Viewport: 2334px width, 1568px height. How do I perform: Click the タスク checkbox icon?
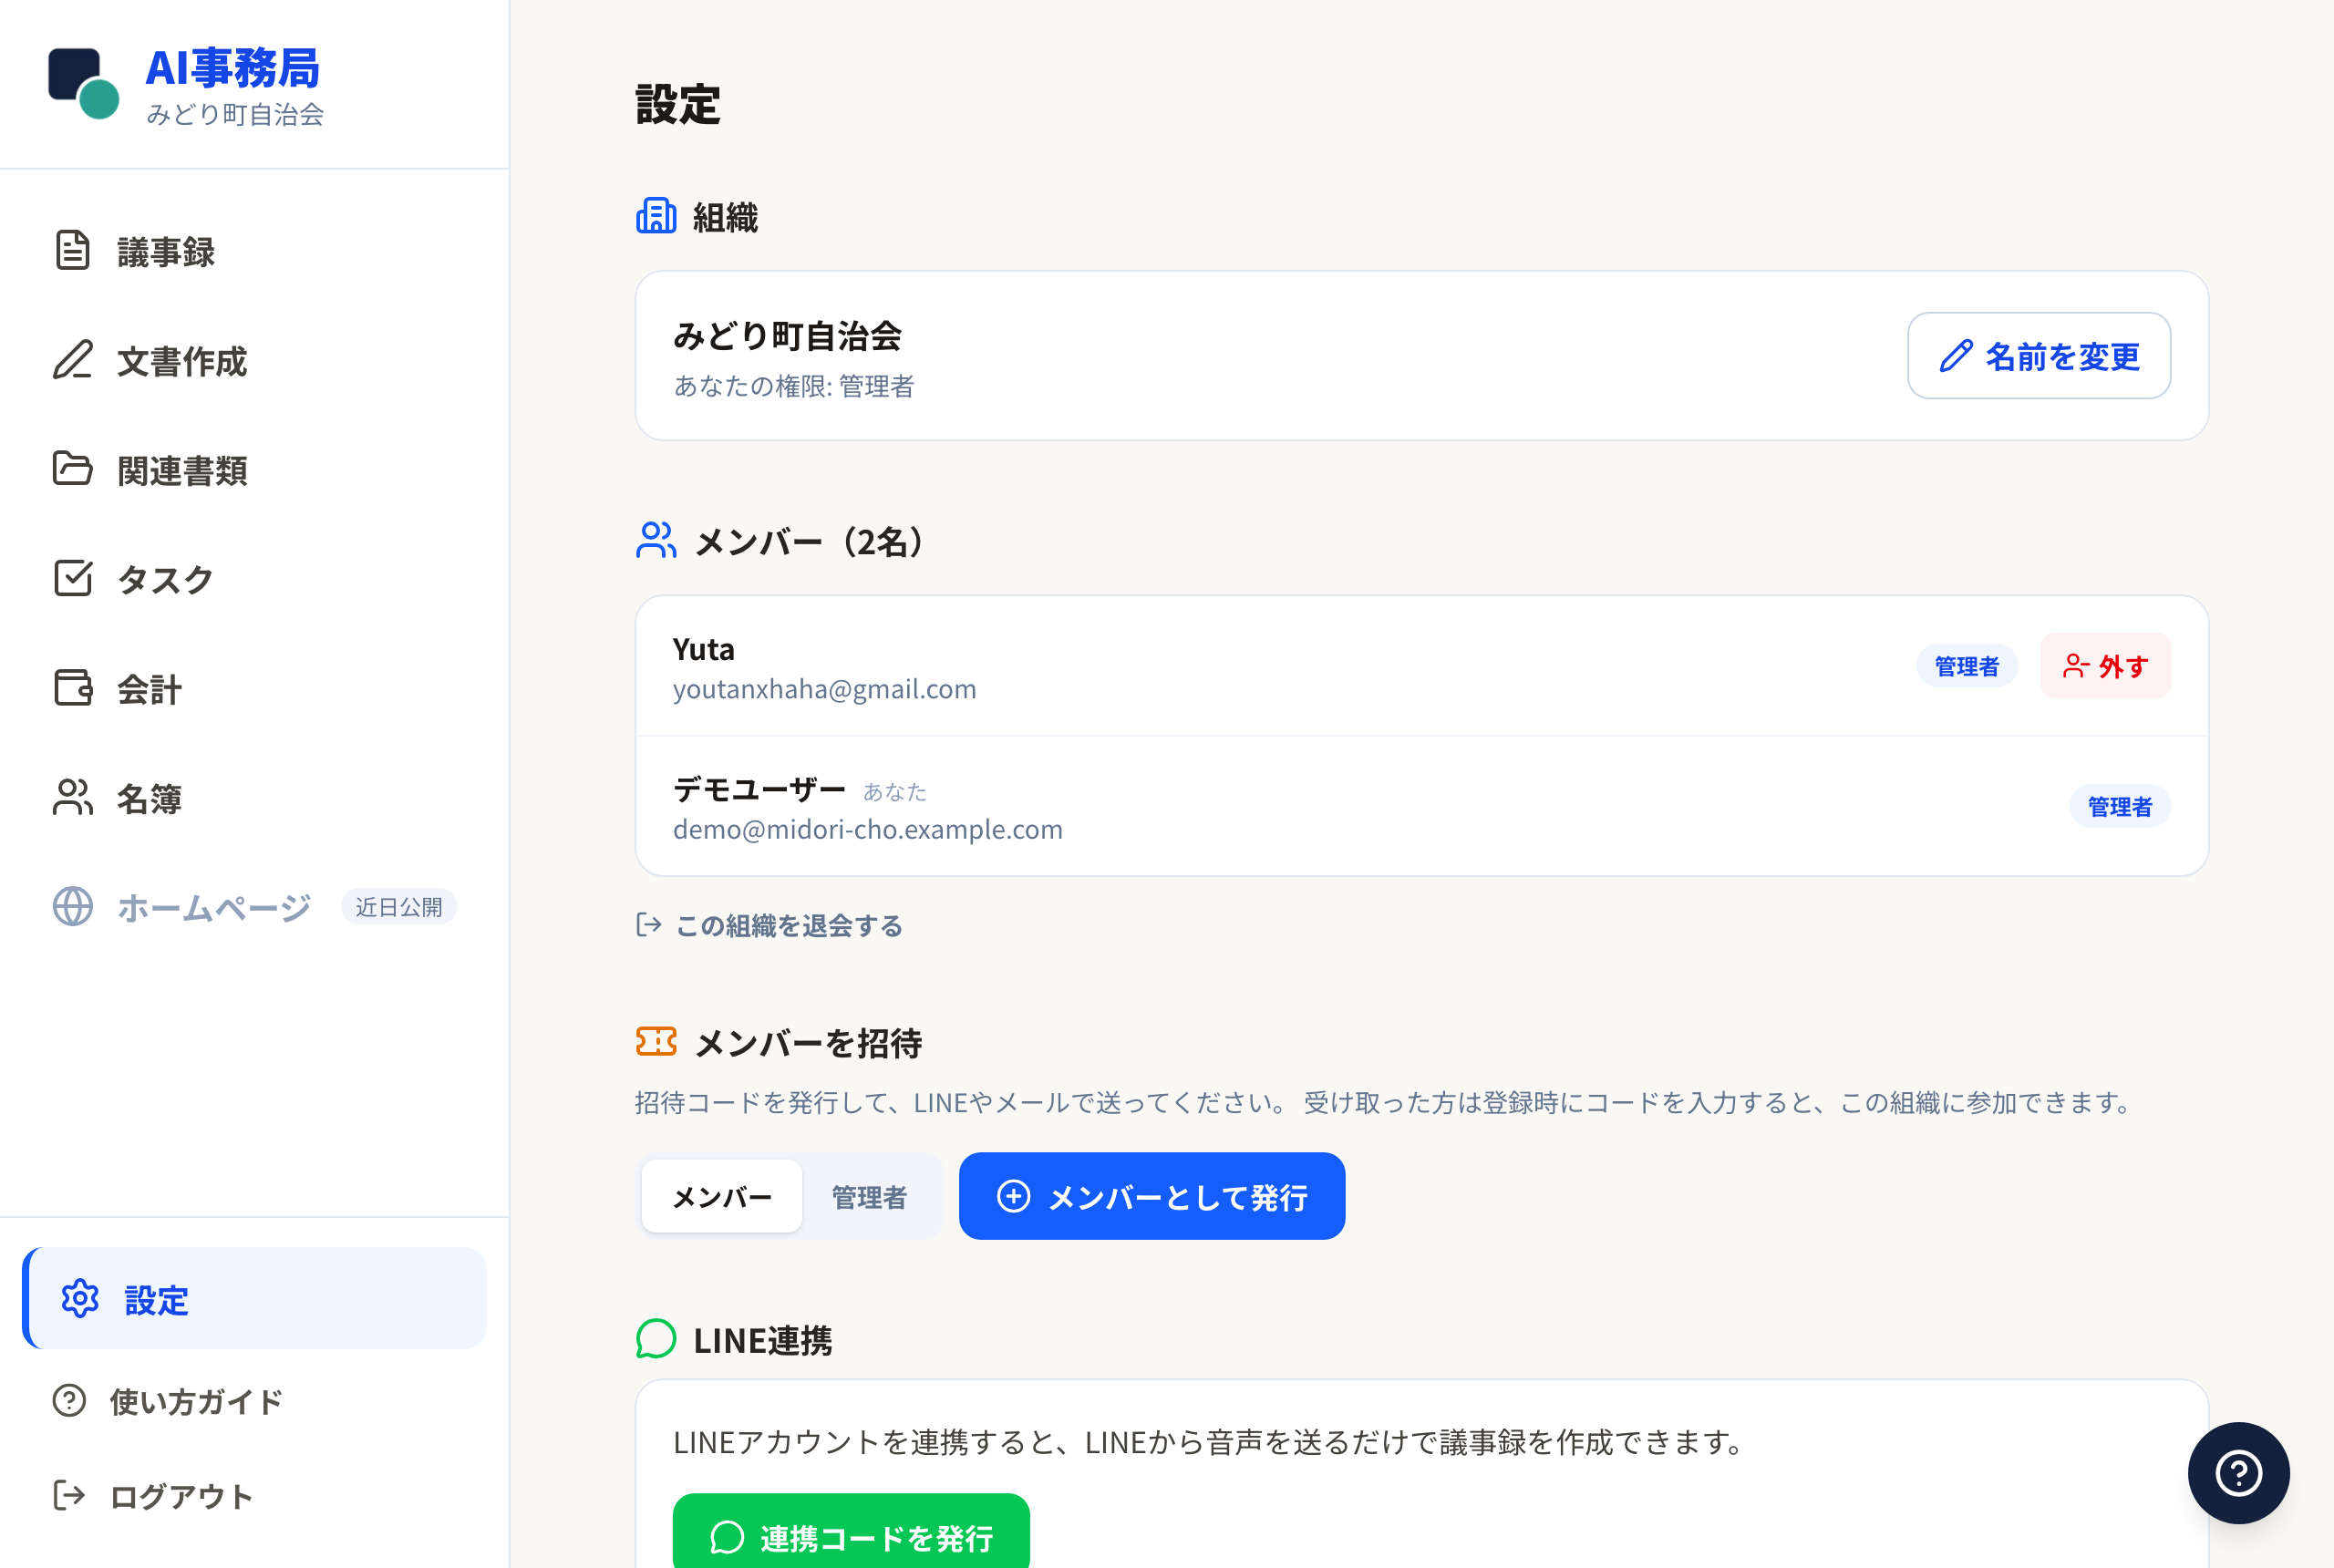coord(72,578)
